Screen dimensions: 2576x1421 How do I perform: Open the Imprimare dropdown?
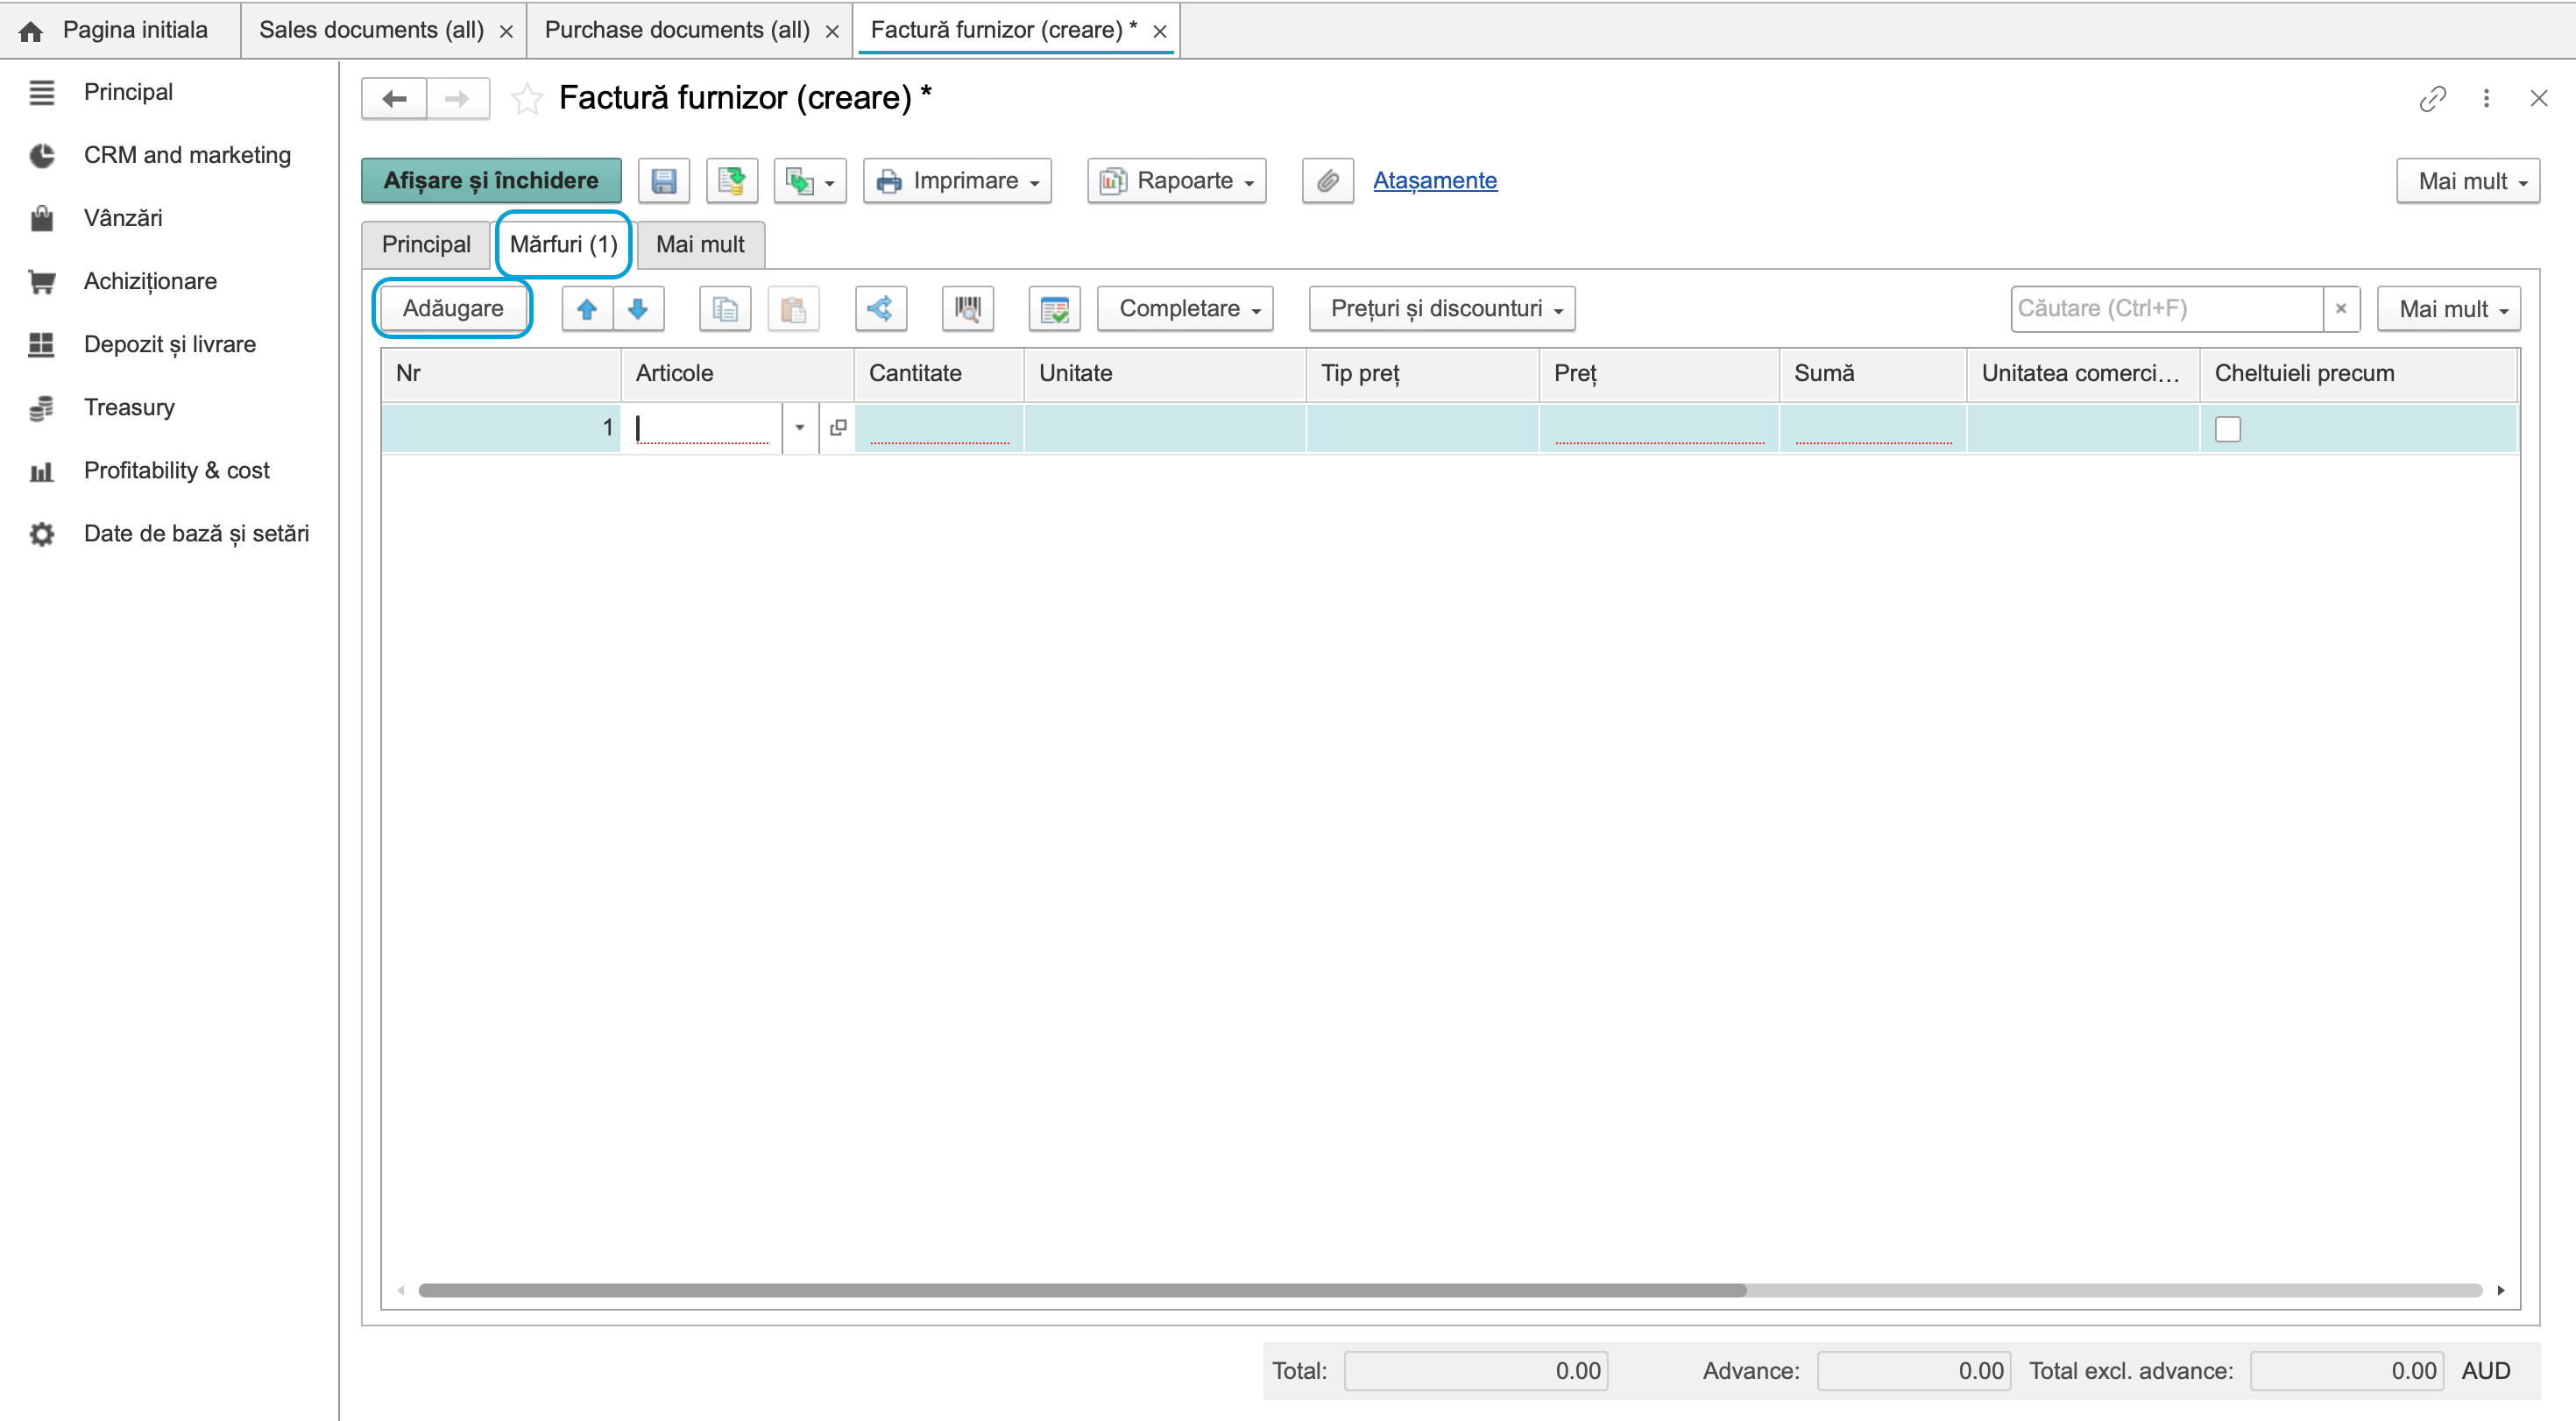click(x=957, y=181)
